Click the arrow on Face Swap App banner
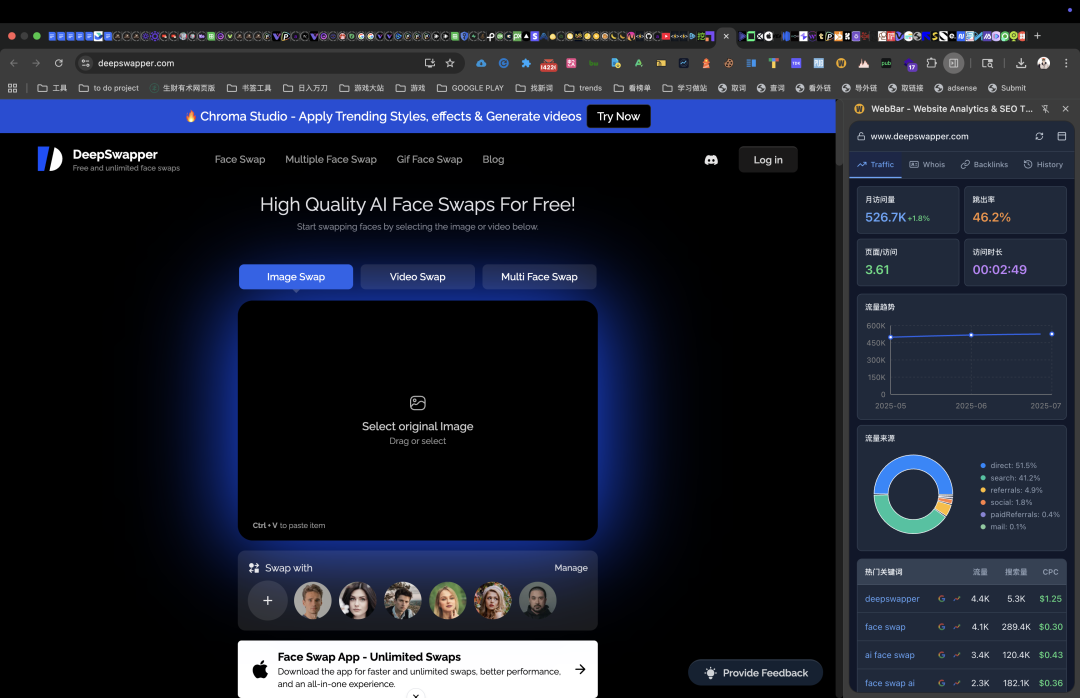The image size is (1080, 698). pyautogui.click(x=580, y=669)
